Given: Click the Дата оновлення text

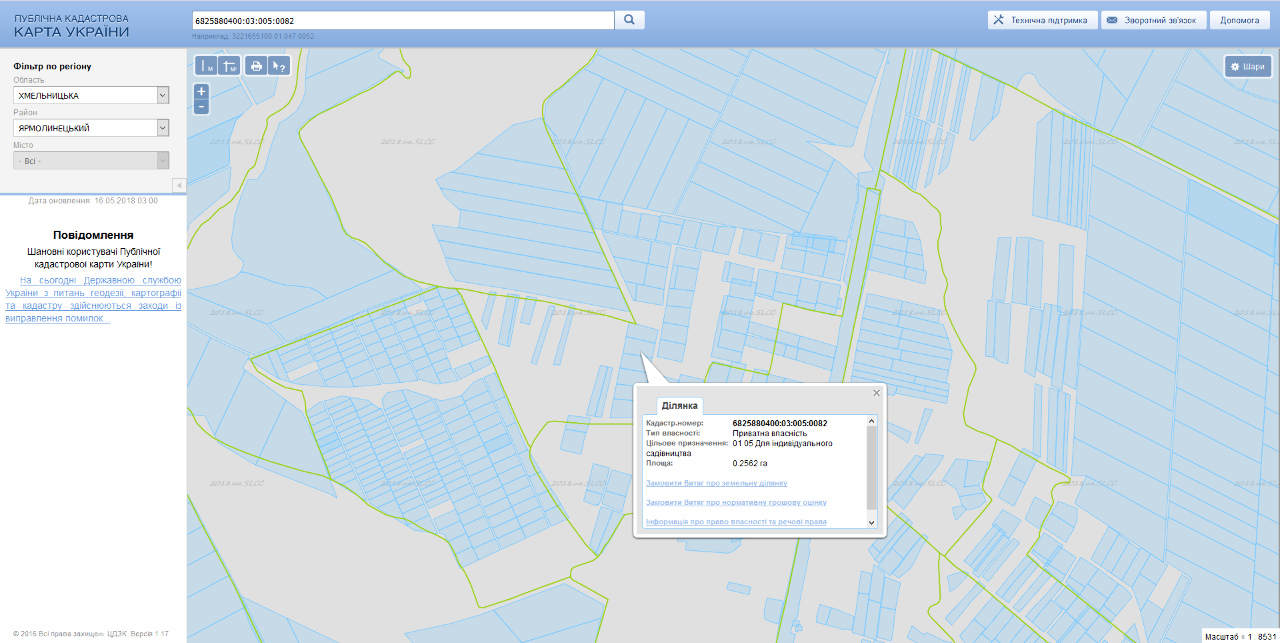Looking at the screenshot, I should pos(93,201).
